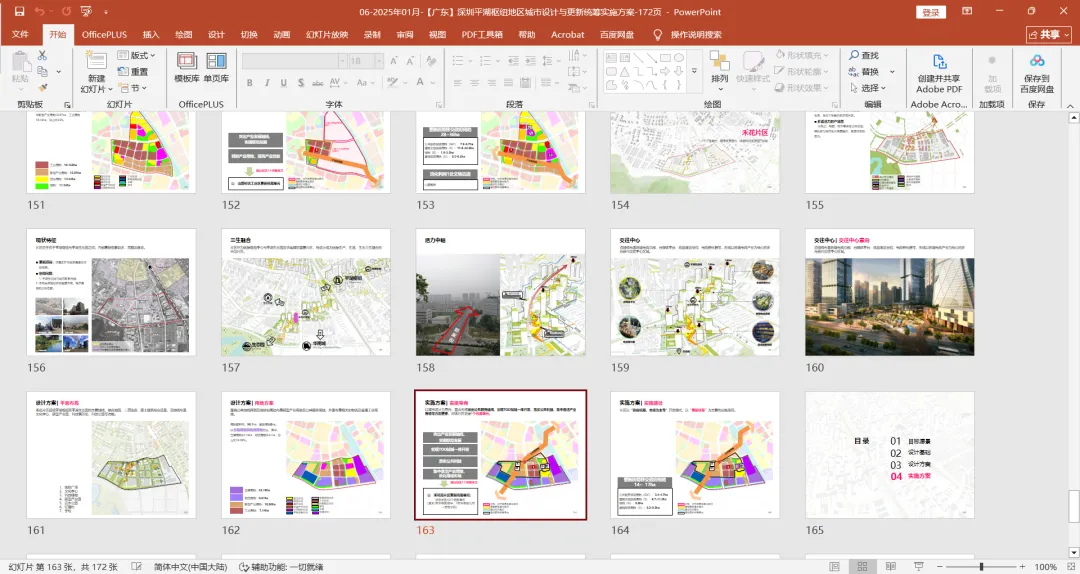Click the Reading view icon in status bar

891,566
